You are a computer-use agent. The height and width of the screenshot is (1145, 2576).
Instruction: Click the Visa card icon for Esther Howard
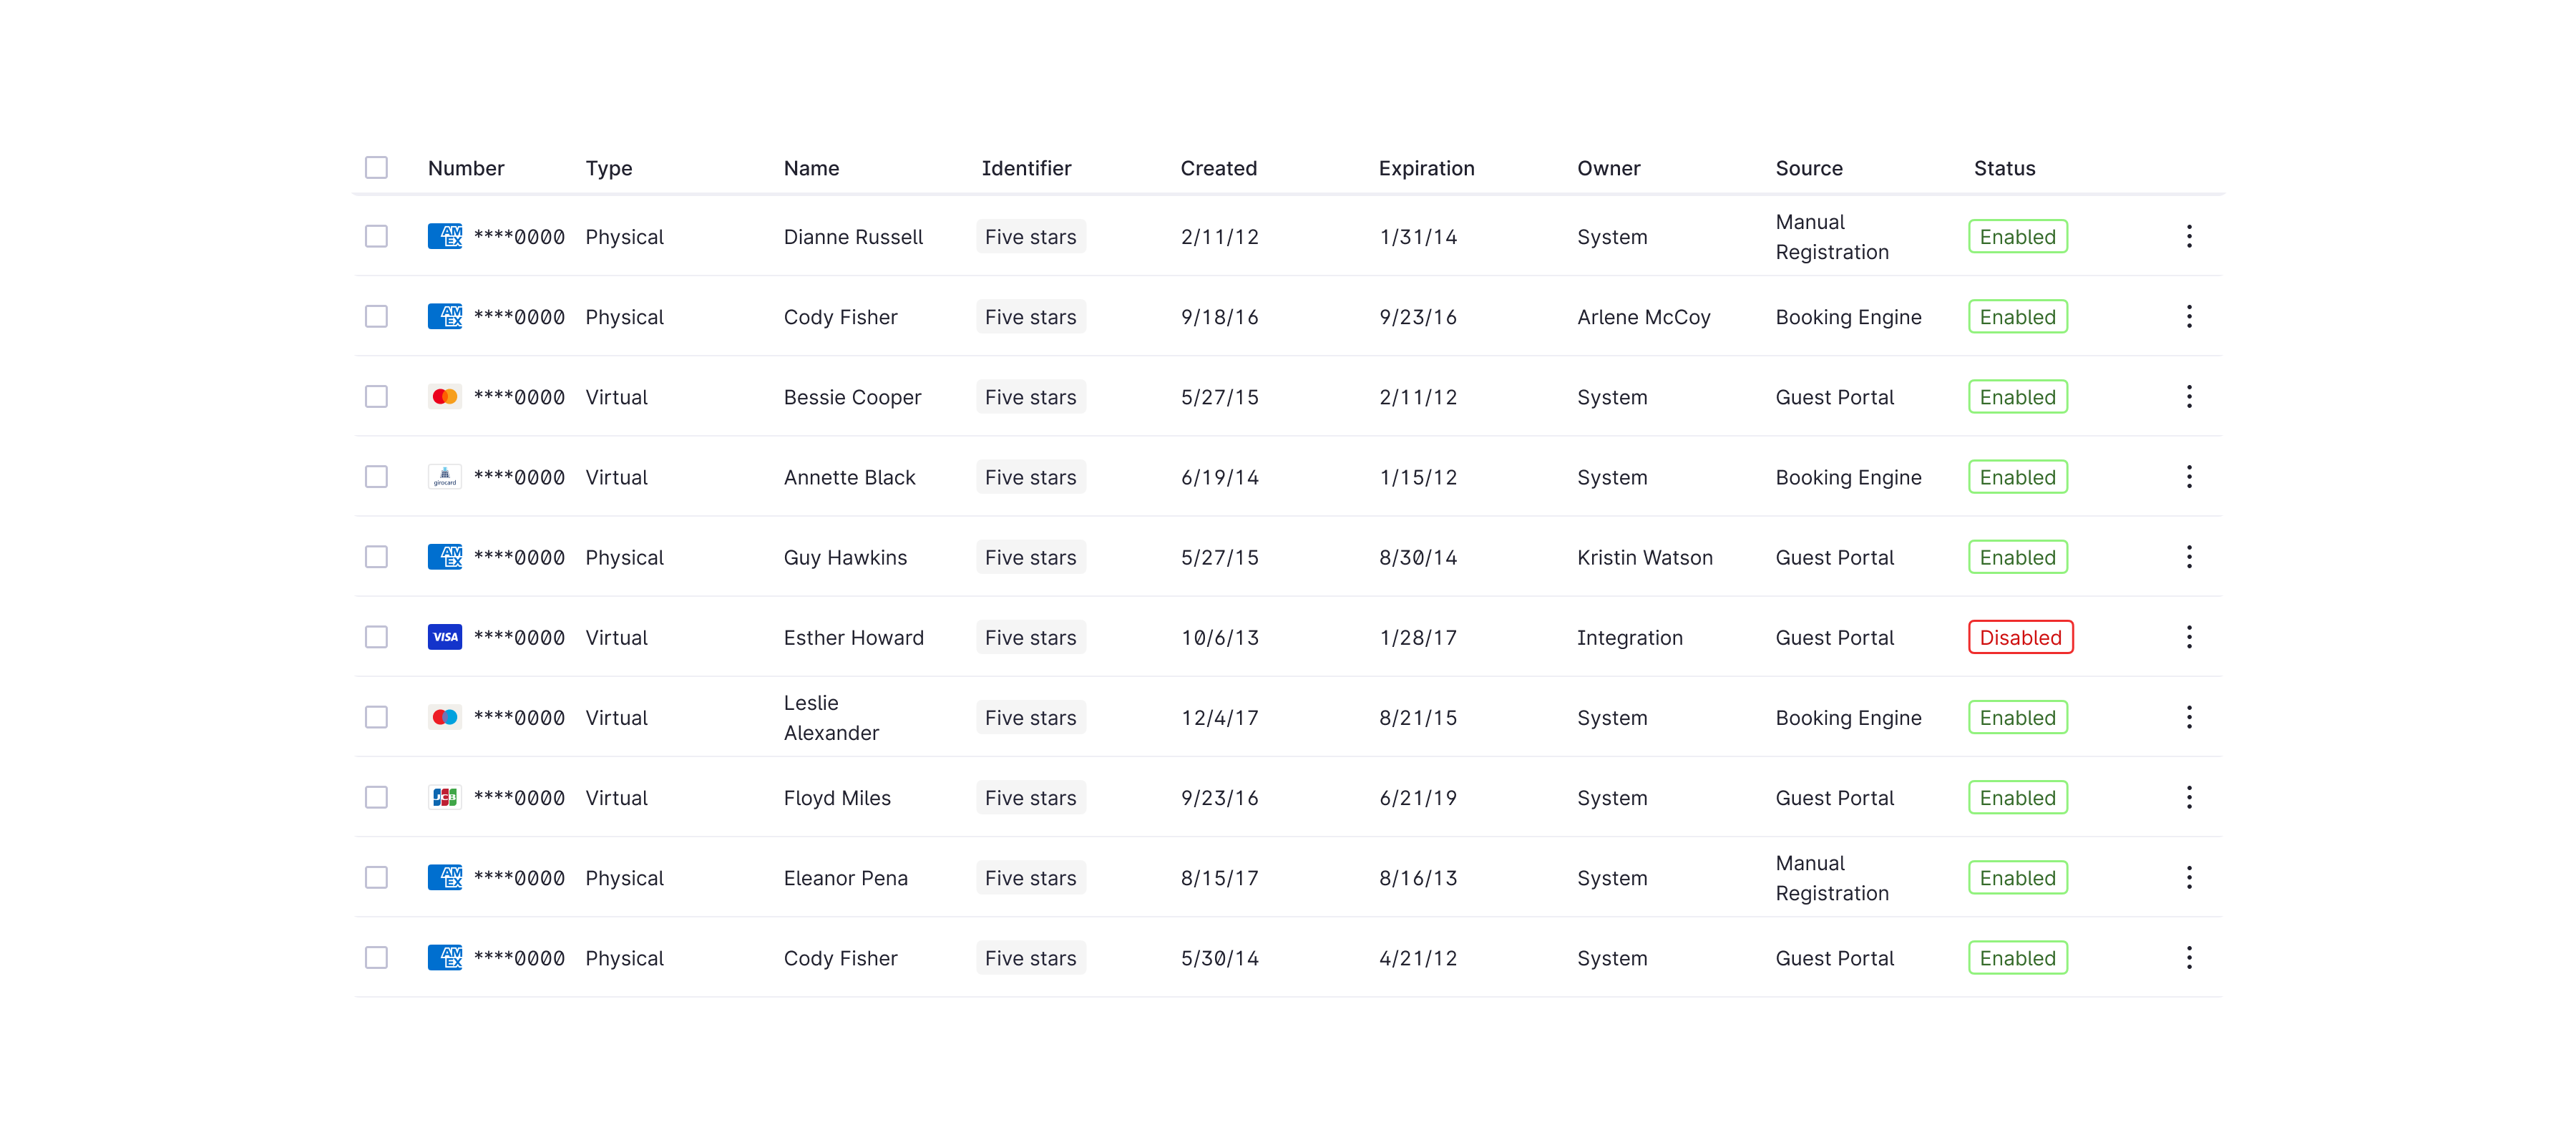[x=444, y=637]
